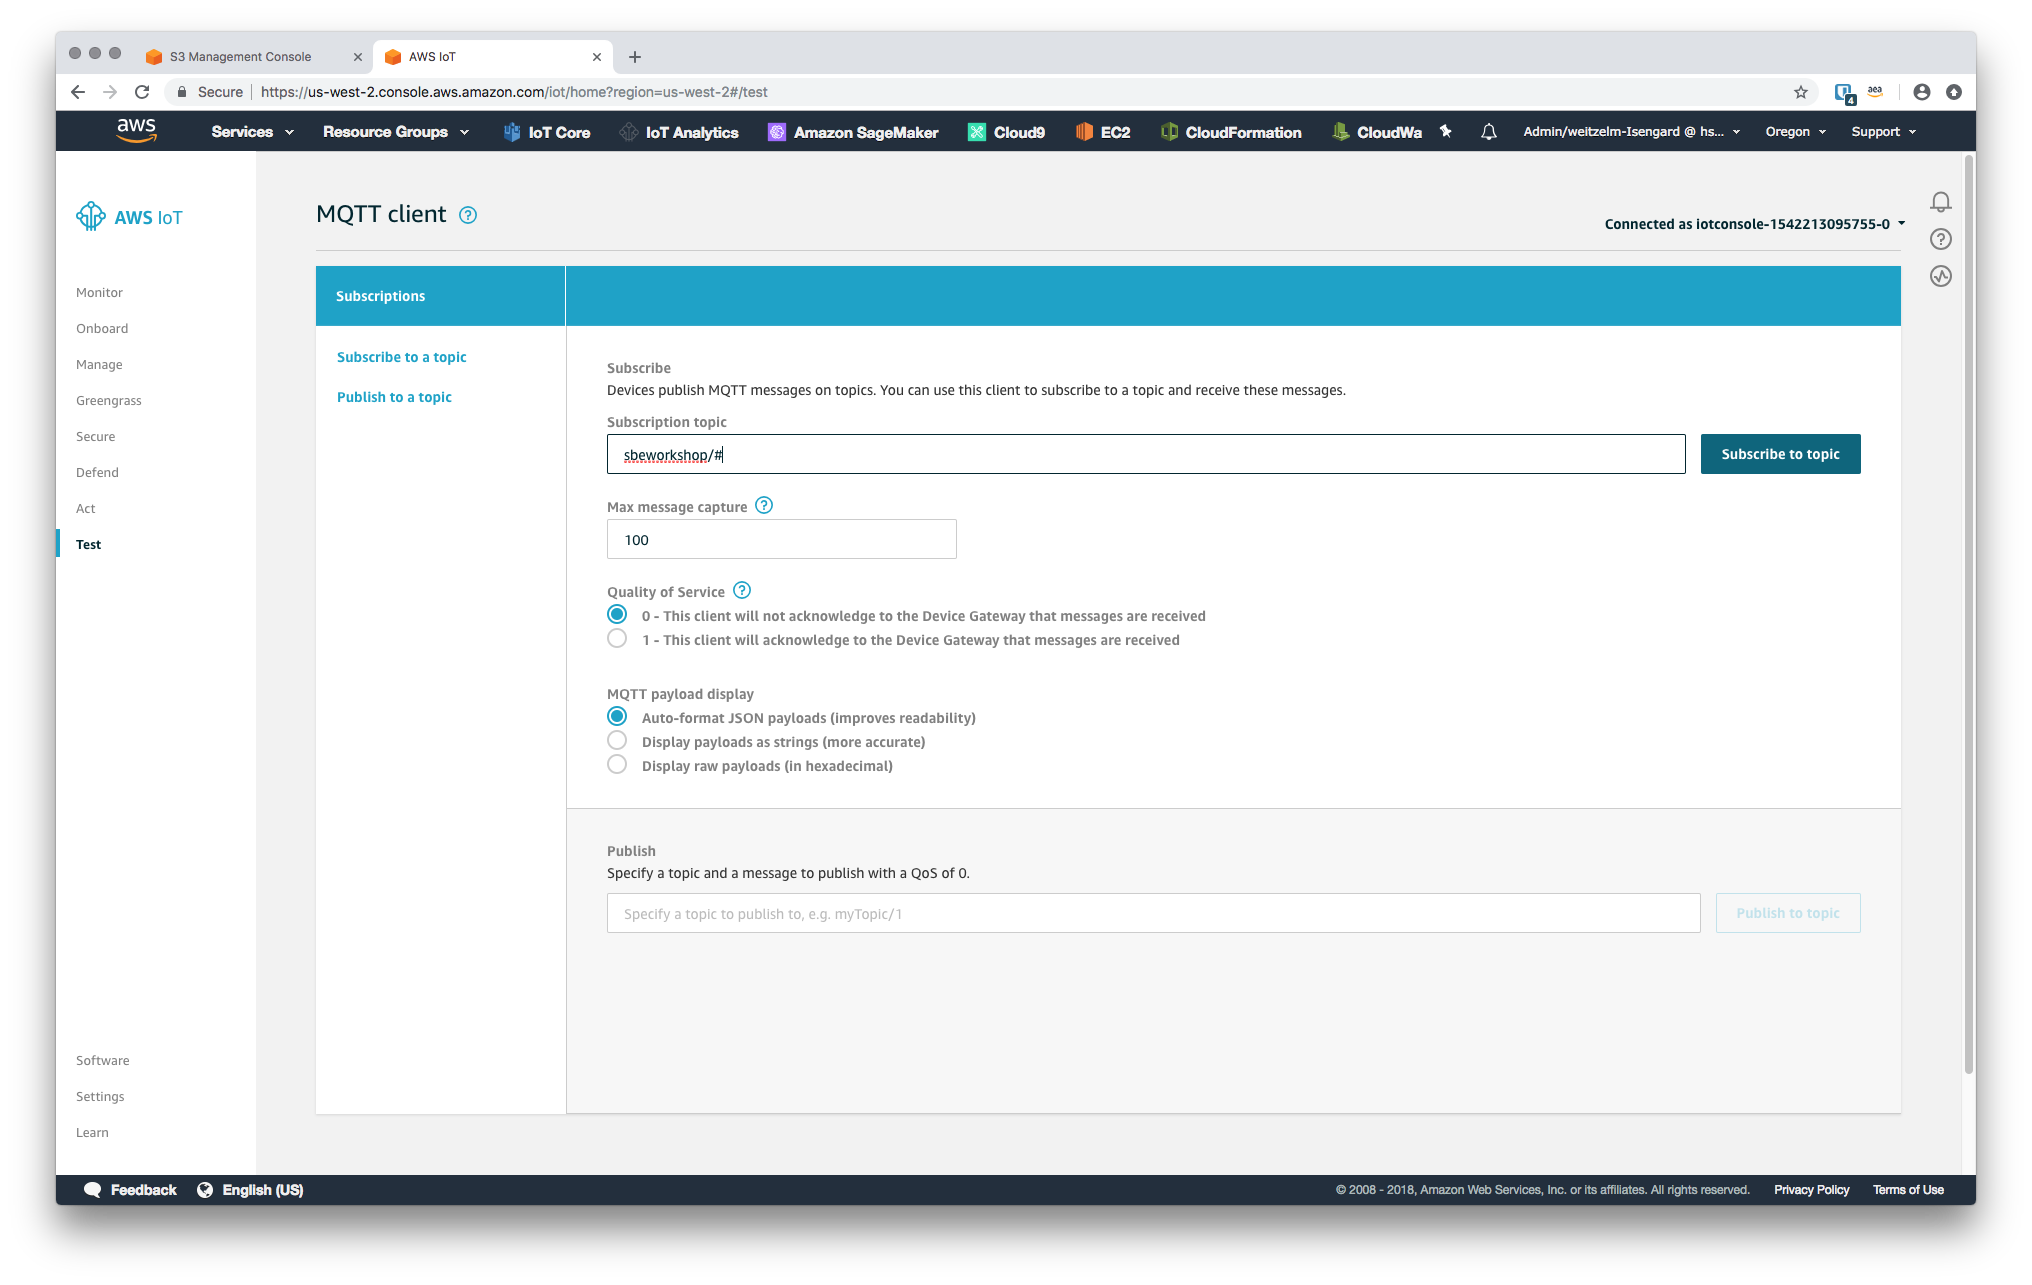Viewport: 2032px width, 1285px height.
Task: Click the AWS IoT home logo
Action: click(x=129, y=216)
